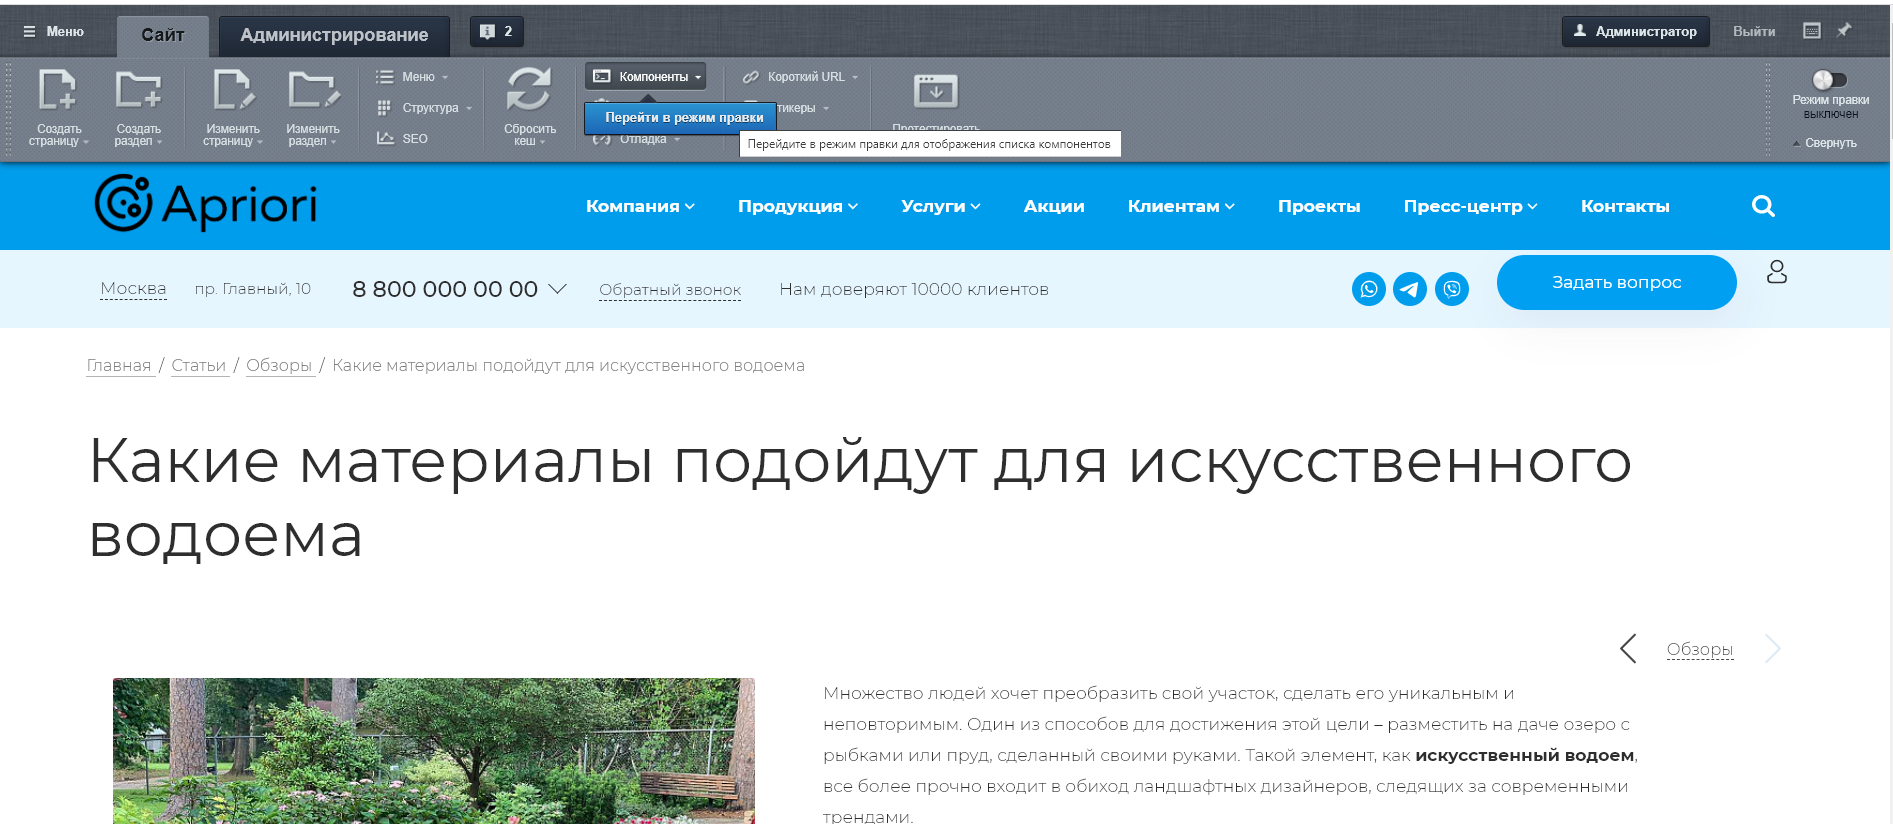Screen dimensions: 1893x824
Task: Click the Viber contact icon
Action: point(1451,289)
